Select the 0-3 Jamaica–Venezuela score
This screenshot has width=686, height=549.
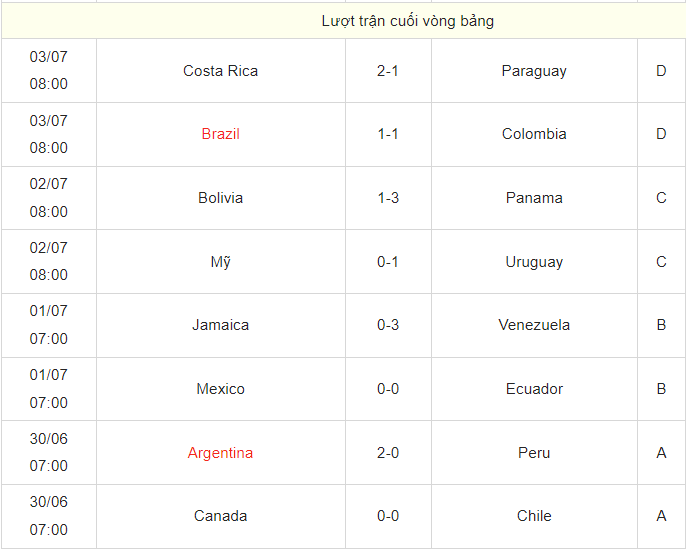(x=388, y=325)
